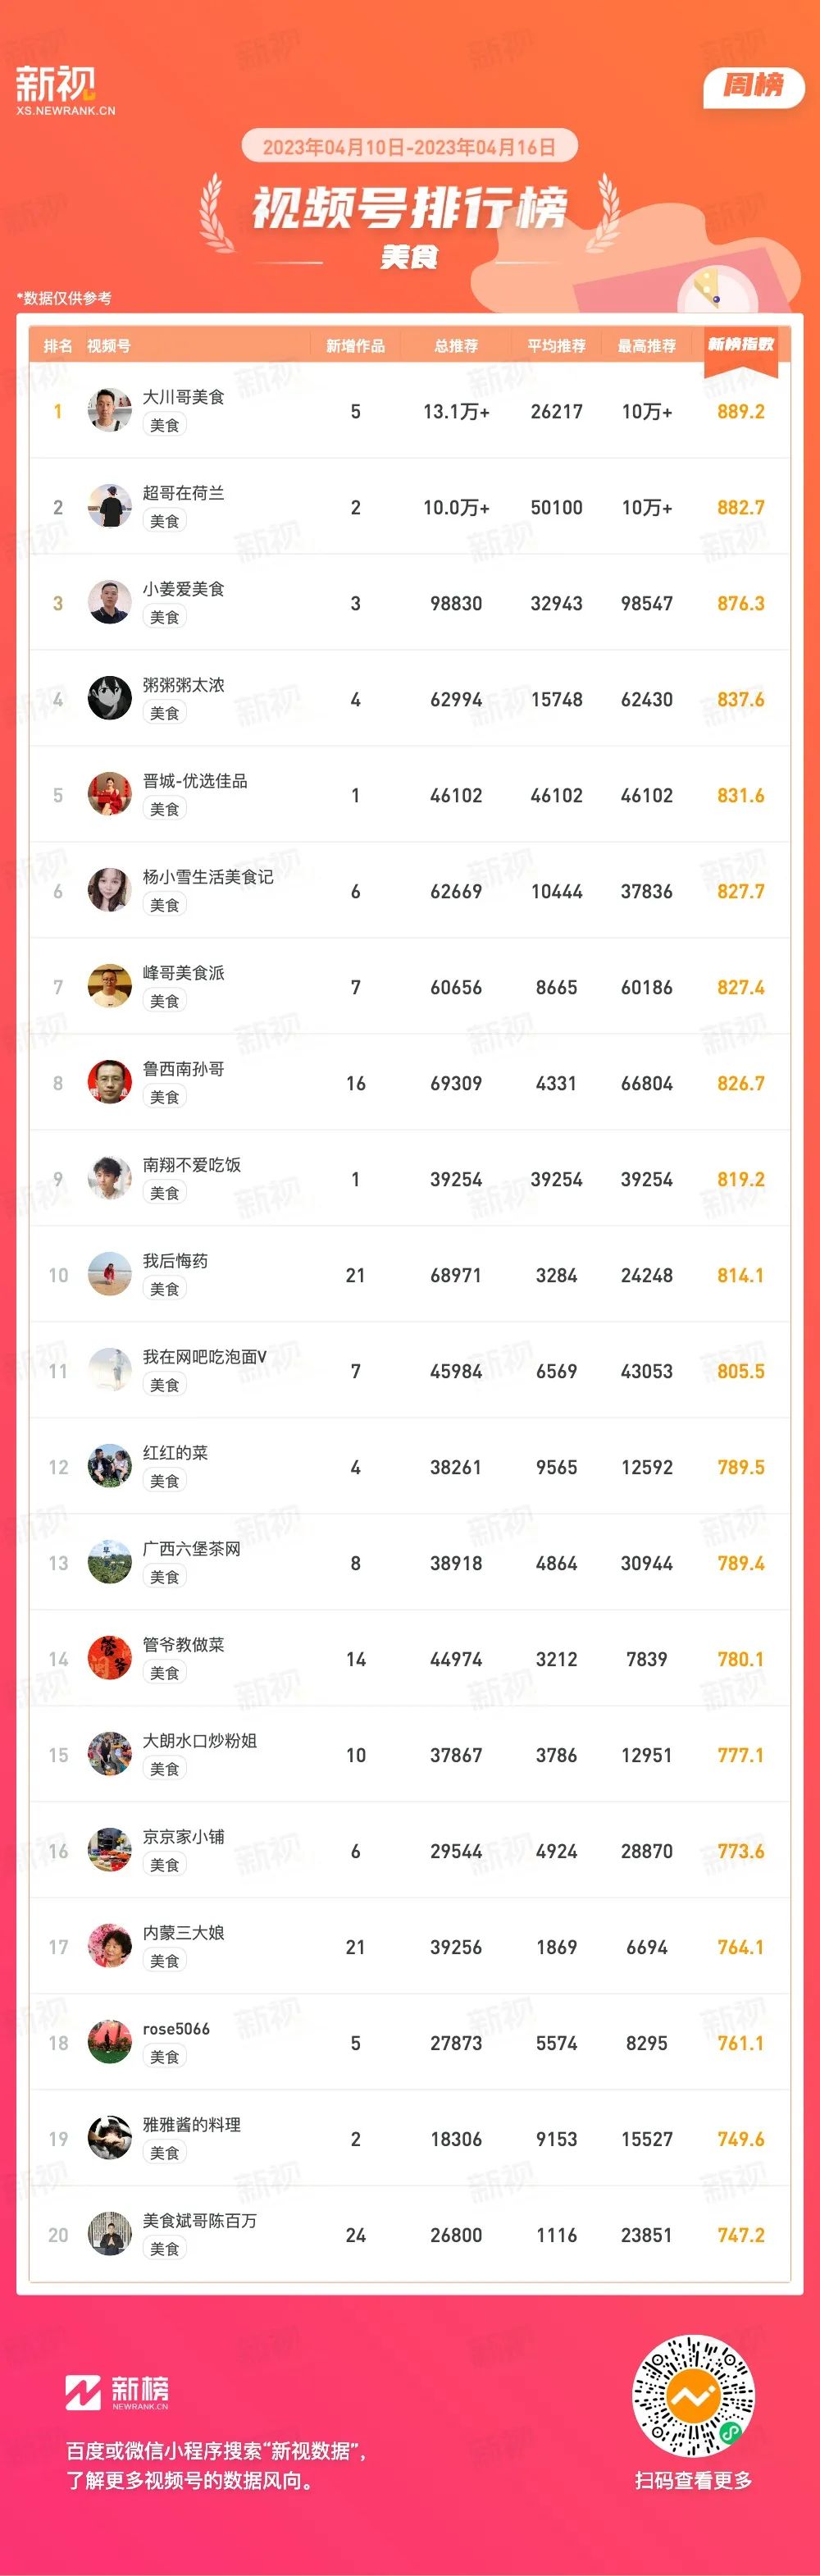Click the 新榜指数 ribbon header
The height and width of the screenshot is (2576, 820).
point(741,346)
